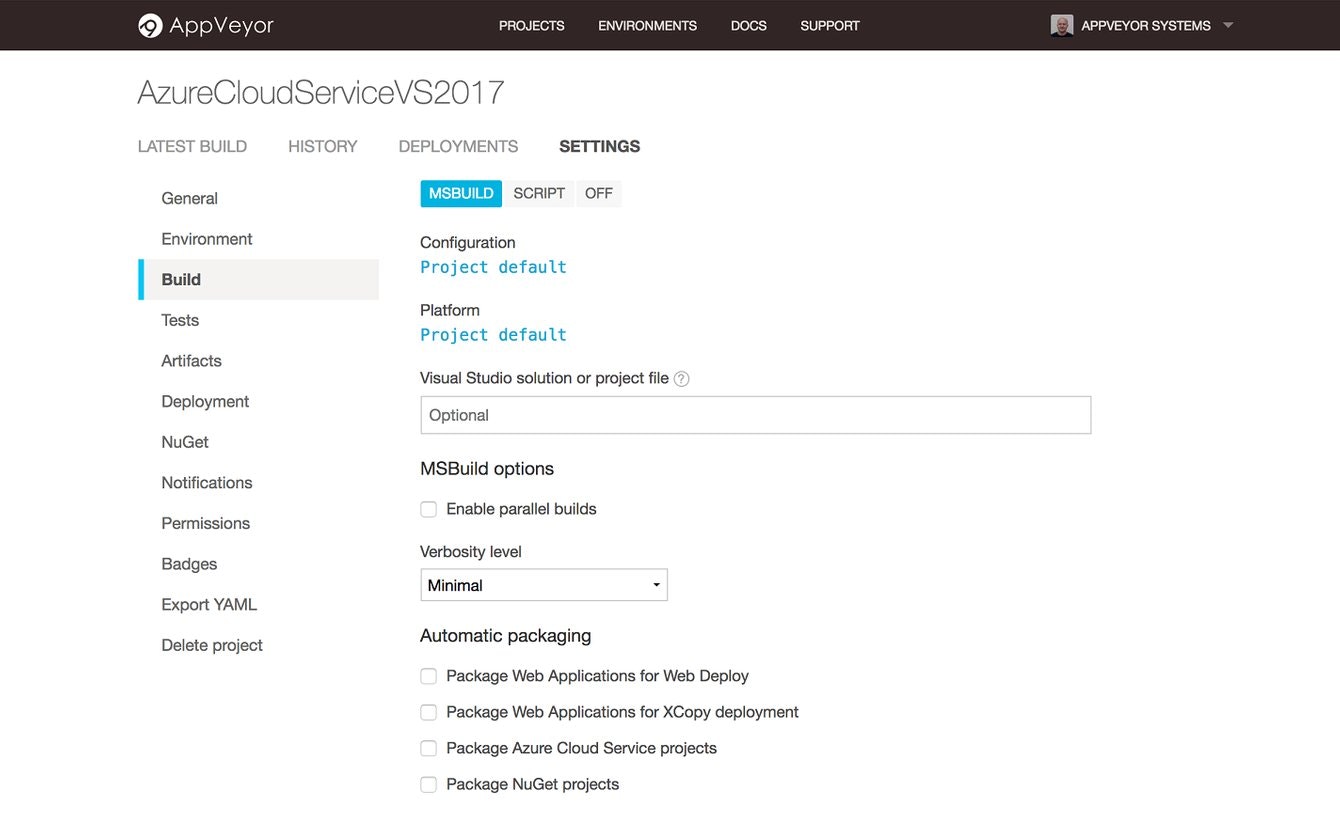Check Package Web Applications for Web Deploy

tap(429, 676)
